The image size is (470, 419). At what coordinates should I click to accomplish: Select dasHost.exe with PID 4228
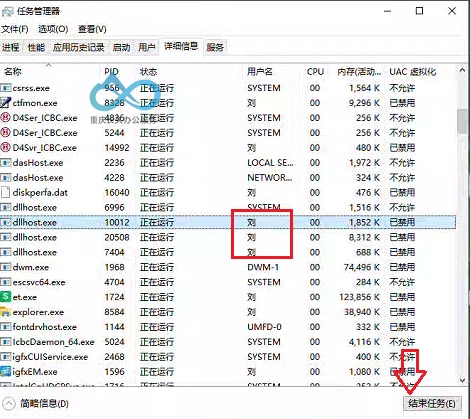pos(228,178)
